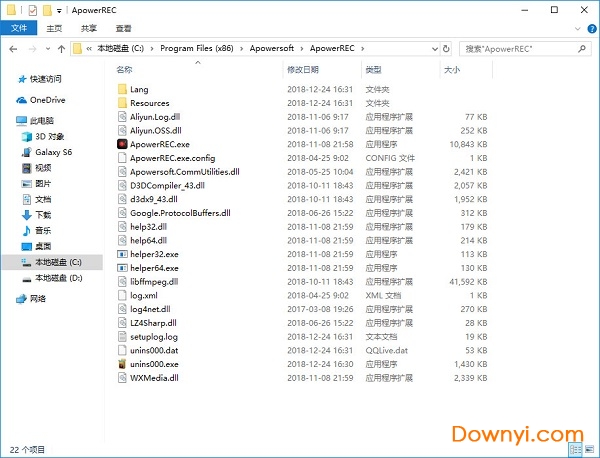Select 本地磁盘 (C:) in sidebar

(52, 262)
